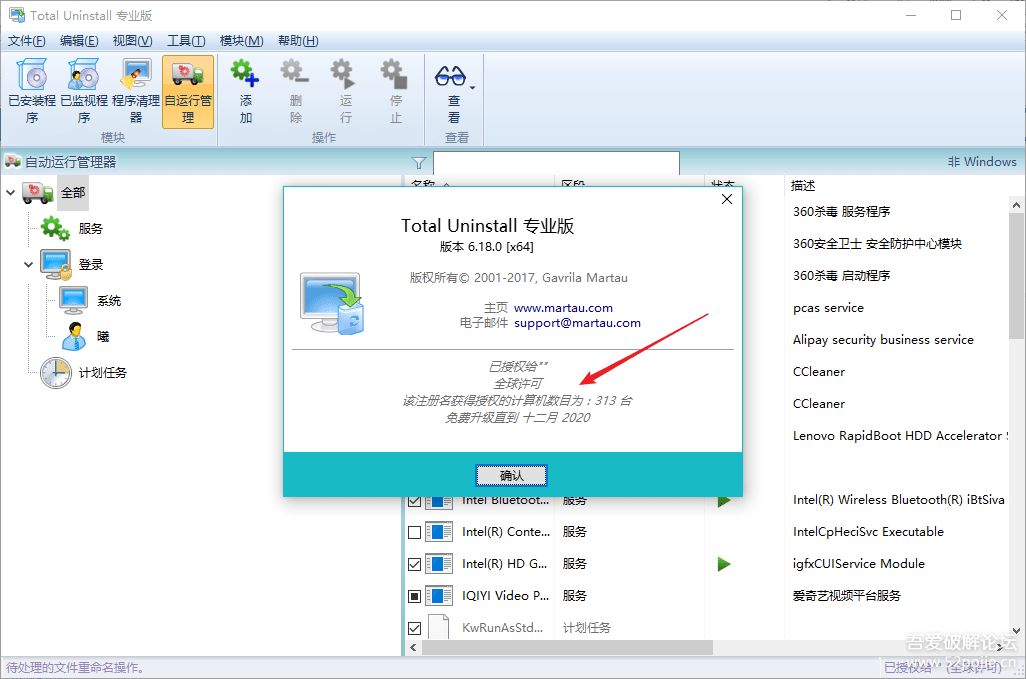Confirm the About dialog with 确认
Viewport: 1026px width, 679px height.
coord(511,476)
